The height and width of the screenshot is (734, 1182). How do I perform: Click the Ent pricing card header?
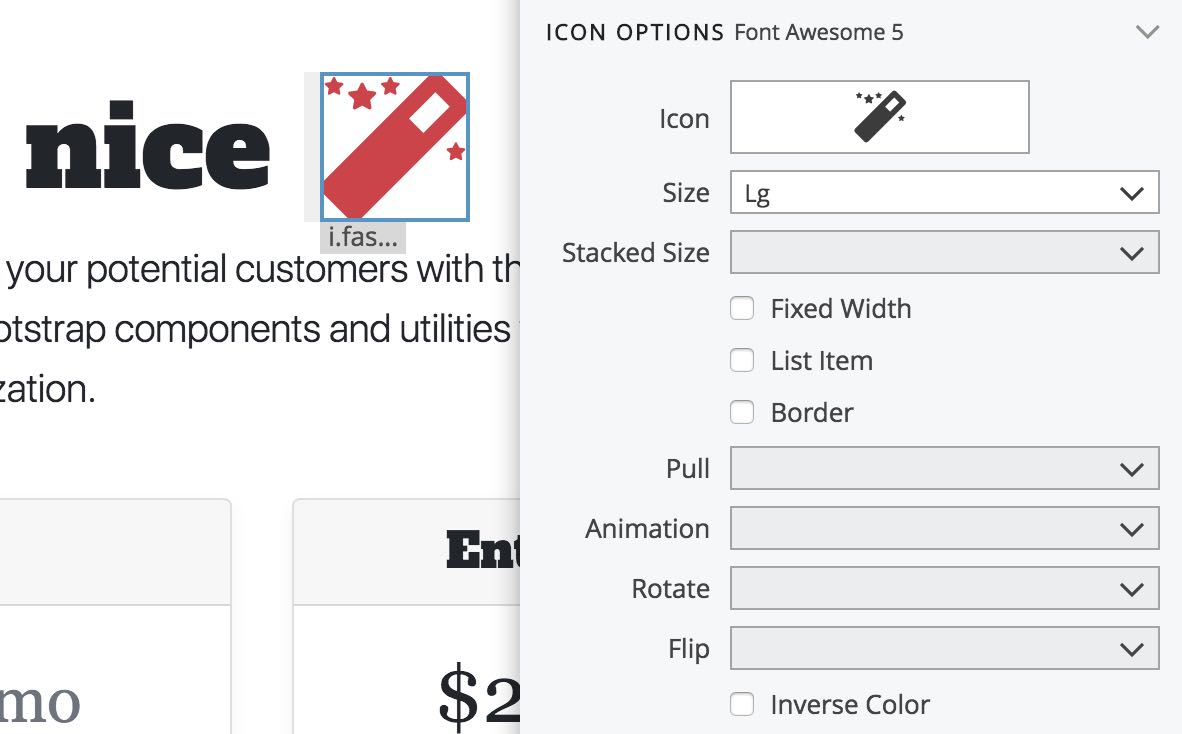pyautogui.click(x=407, y=552)
